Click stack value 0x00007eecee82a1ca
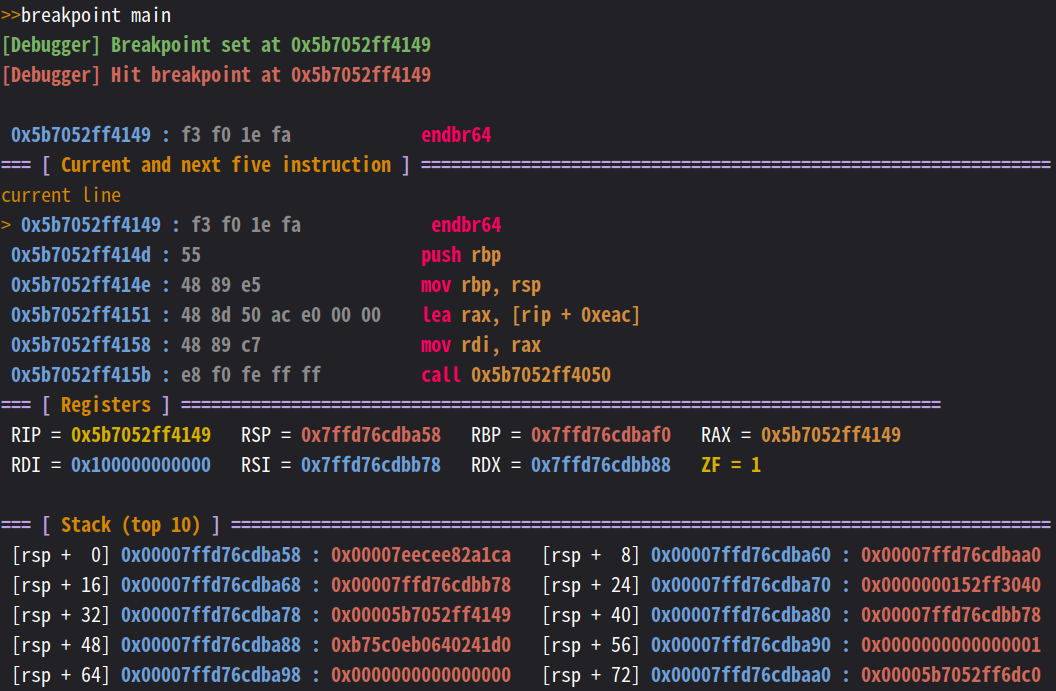Image resolution: width=1056 pixels, height=691 pixels. pos(421,556)
